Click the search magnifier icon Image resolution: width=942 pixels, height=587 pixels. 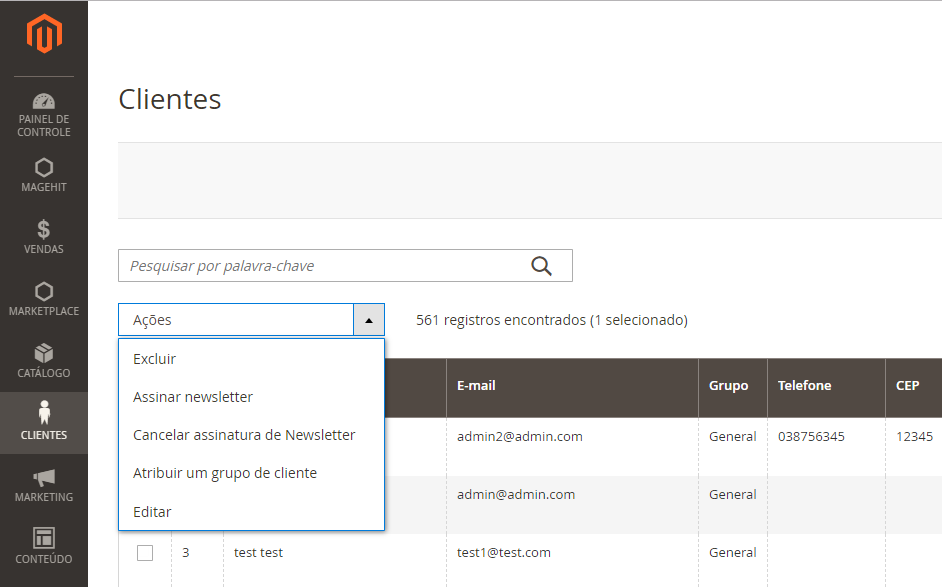pos(541,266)
